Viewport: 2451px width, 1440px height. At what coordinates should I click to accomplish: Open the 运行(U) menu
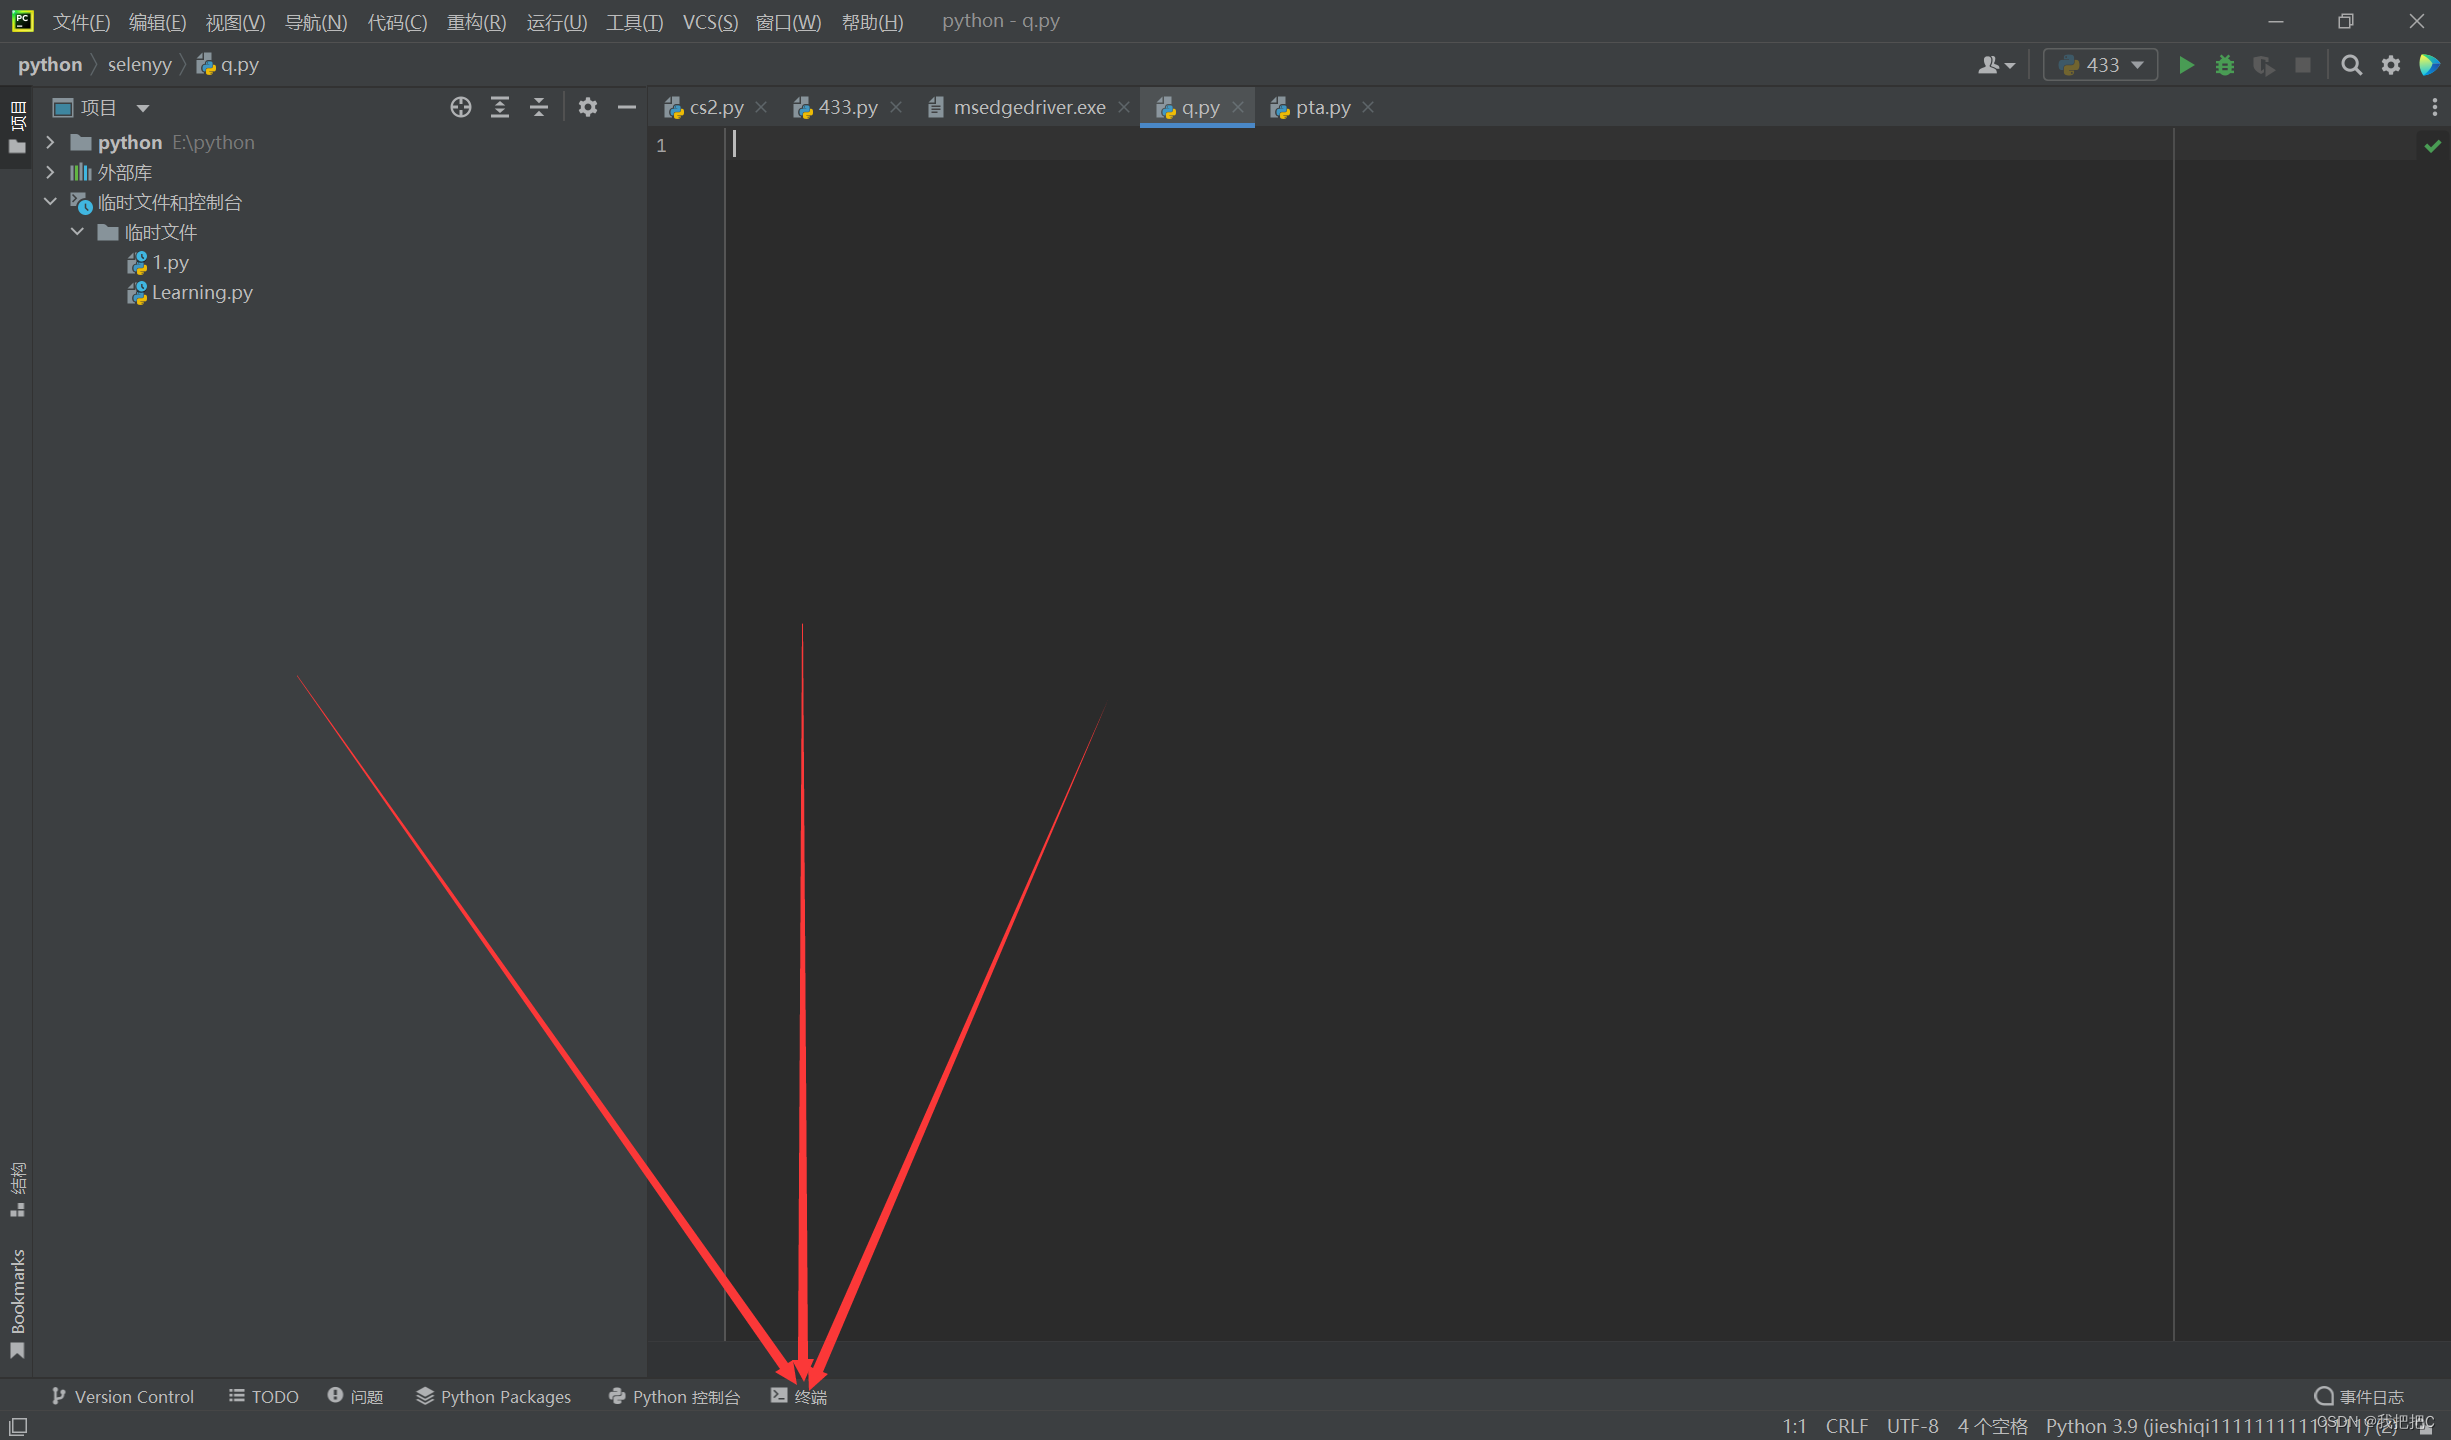pyautogui.click(x=556, y=22)
